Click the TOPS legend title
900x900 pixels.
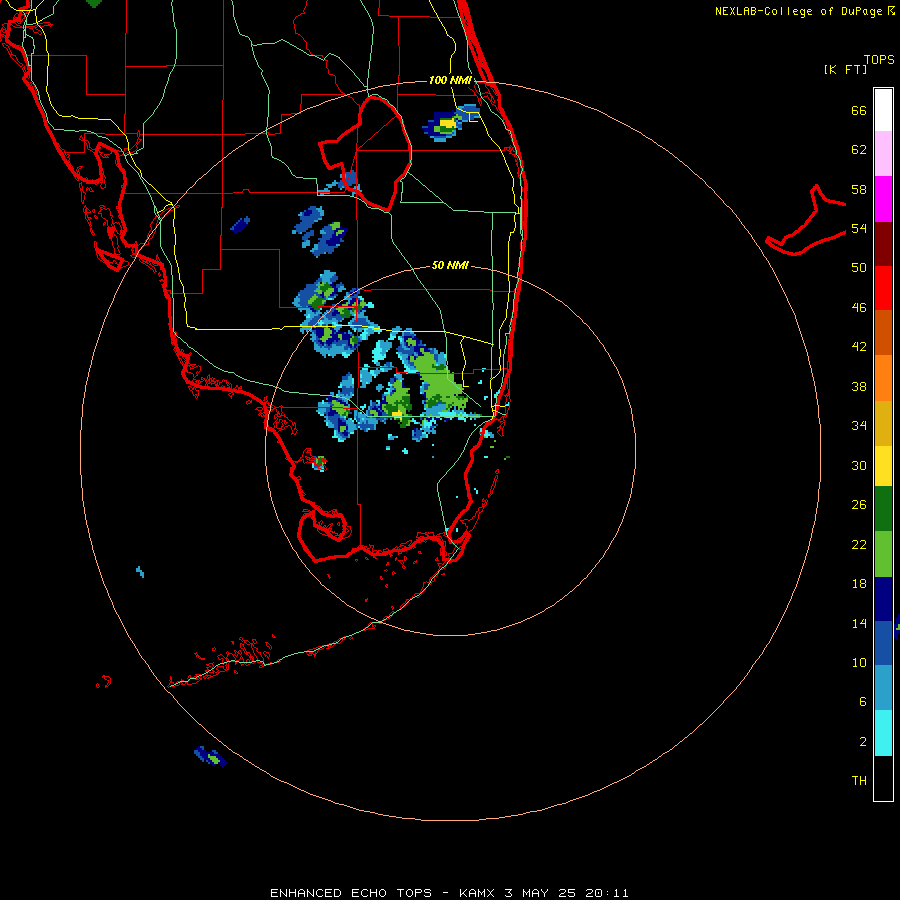879,59
